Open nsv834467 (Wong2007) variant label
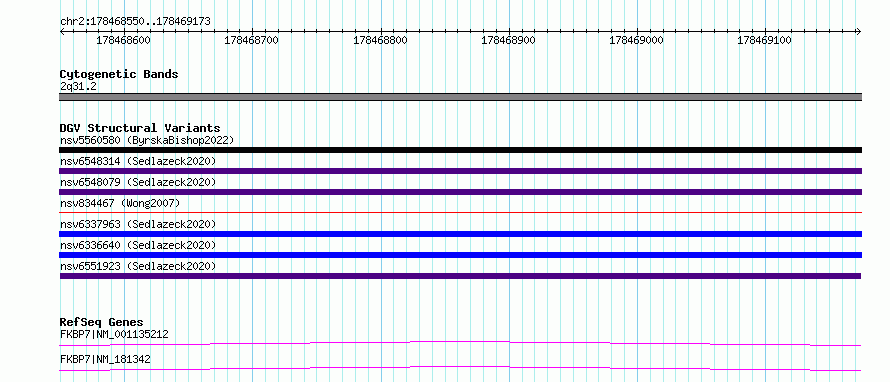 point(120,203)
